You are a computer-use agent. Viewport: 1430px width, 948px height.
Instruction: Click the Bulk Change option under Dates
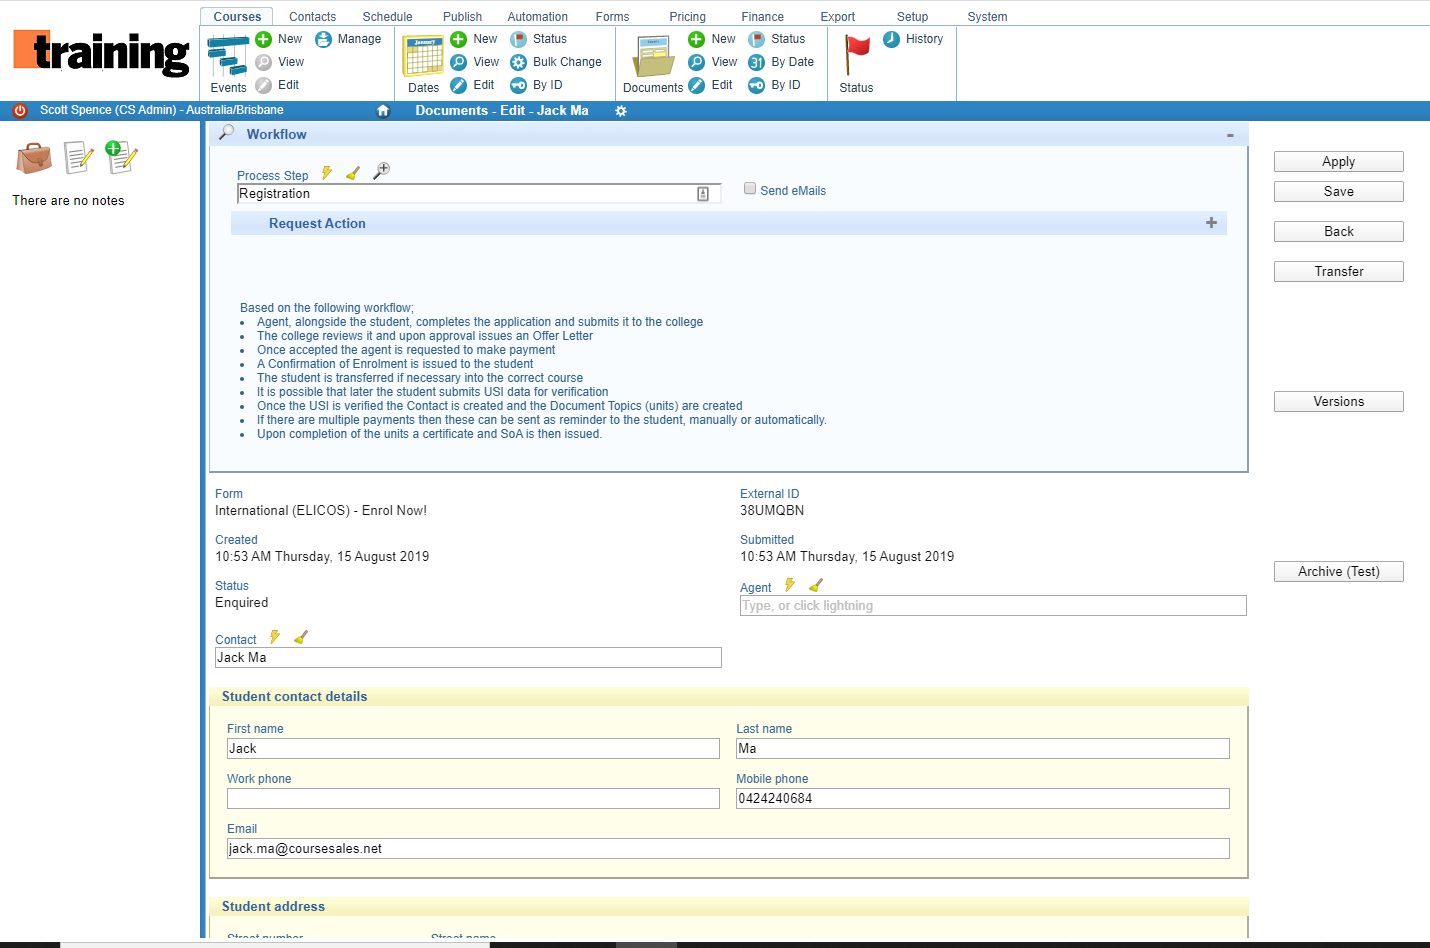pyautogui.click(x=566, y=62)
